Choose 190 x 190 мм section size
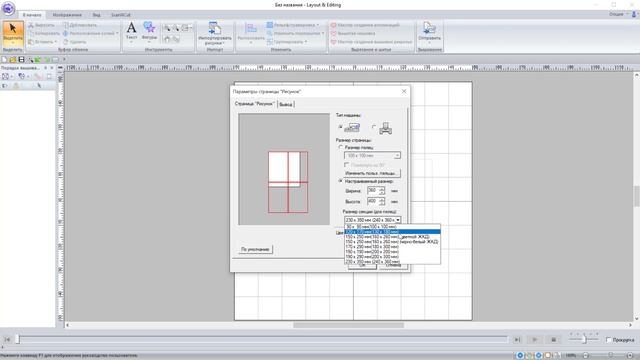The height and width of the screenshot is (360, 640). 392,252
